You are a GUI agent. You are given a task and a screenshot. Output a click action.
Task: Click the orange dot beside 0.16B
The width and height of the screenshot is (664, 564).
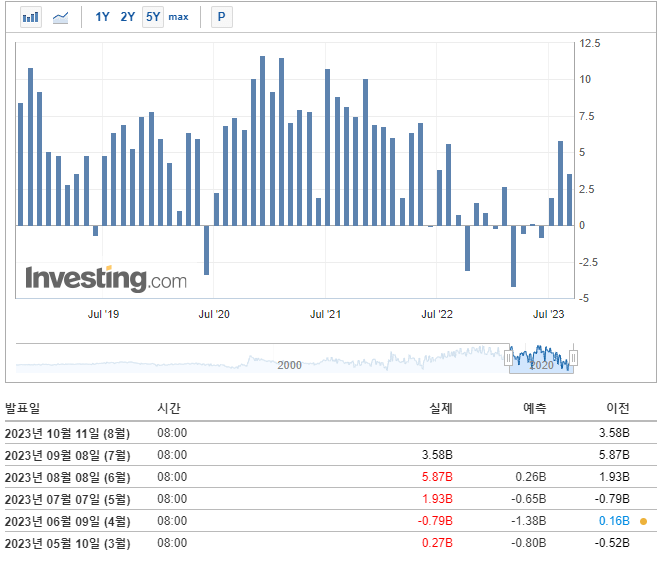coord(644,521)
